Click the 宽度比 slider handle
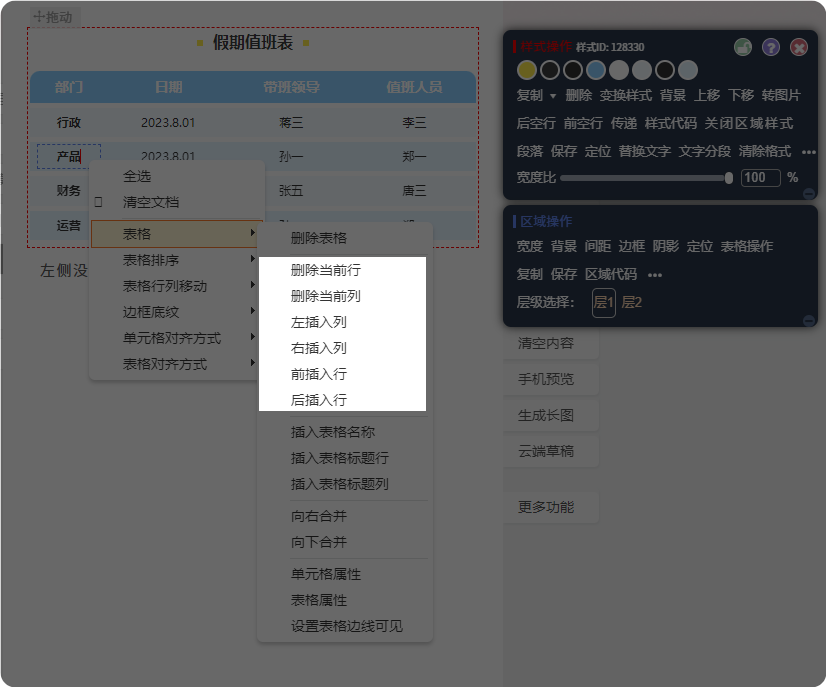The image size is (826, 687). point(729,178)
